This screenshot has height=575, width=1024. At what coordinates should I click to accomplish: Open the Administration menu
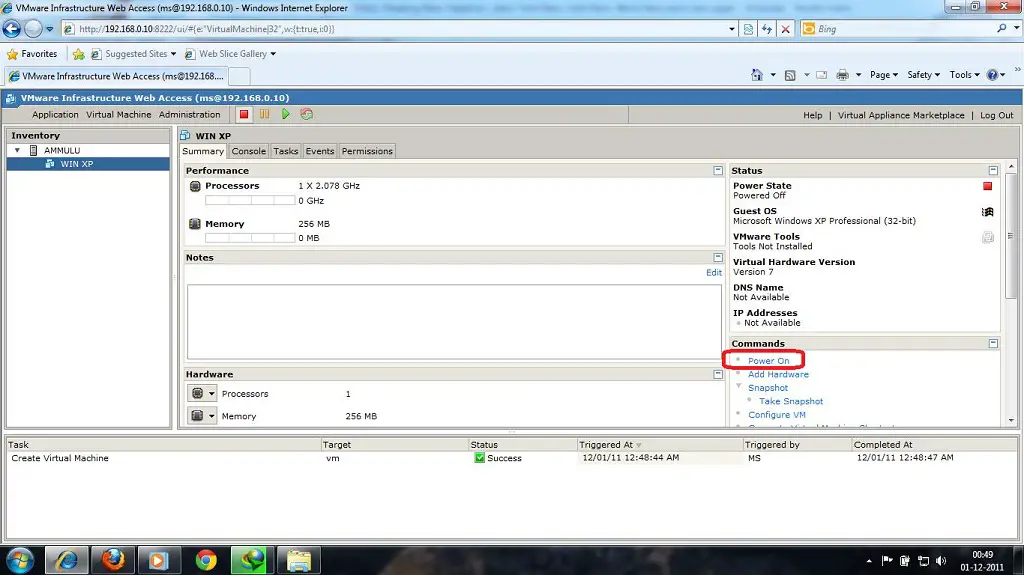(189, 114)
